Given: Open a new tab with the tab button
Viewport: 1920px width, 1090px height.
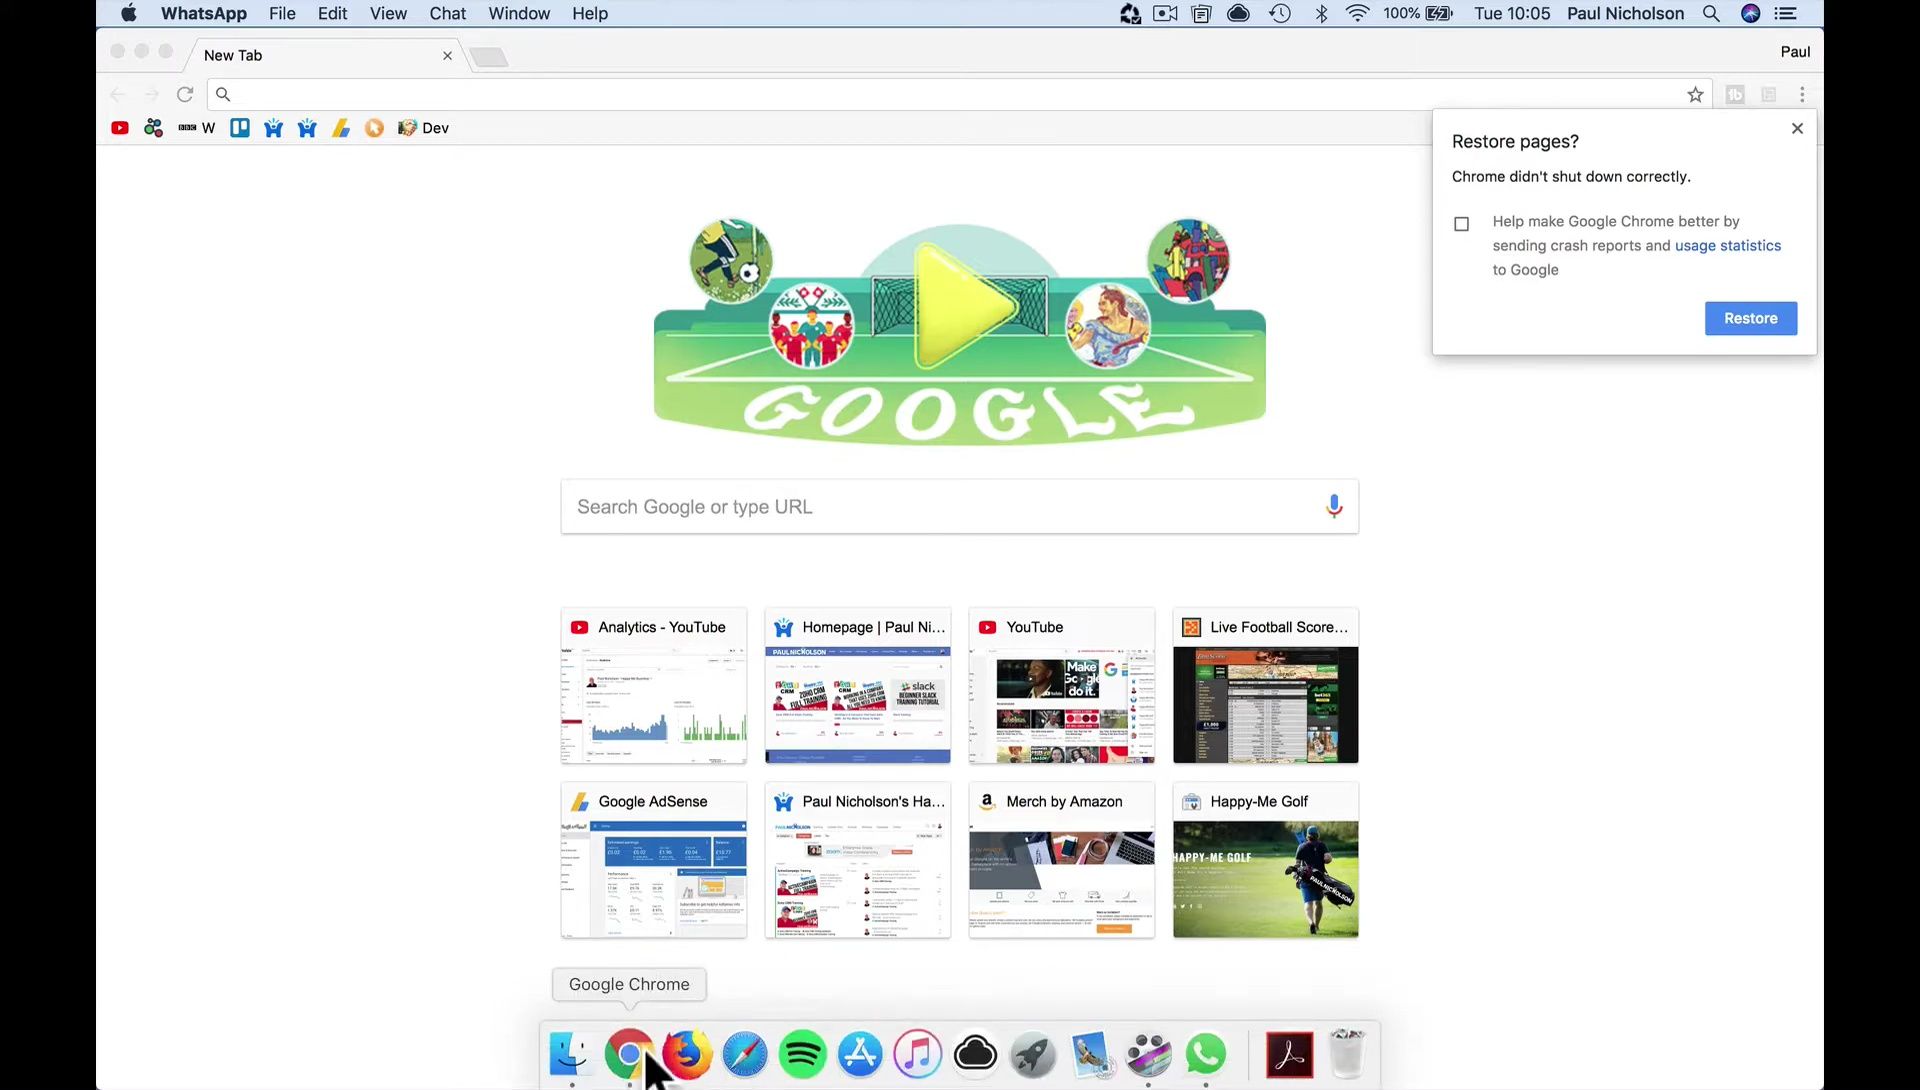Looking at the screenshot, I should click(489, 56).
